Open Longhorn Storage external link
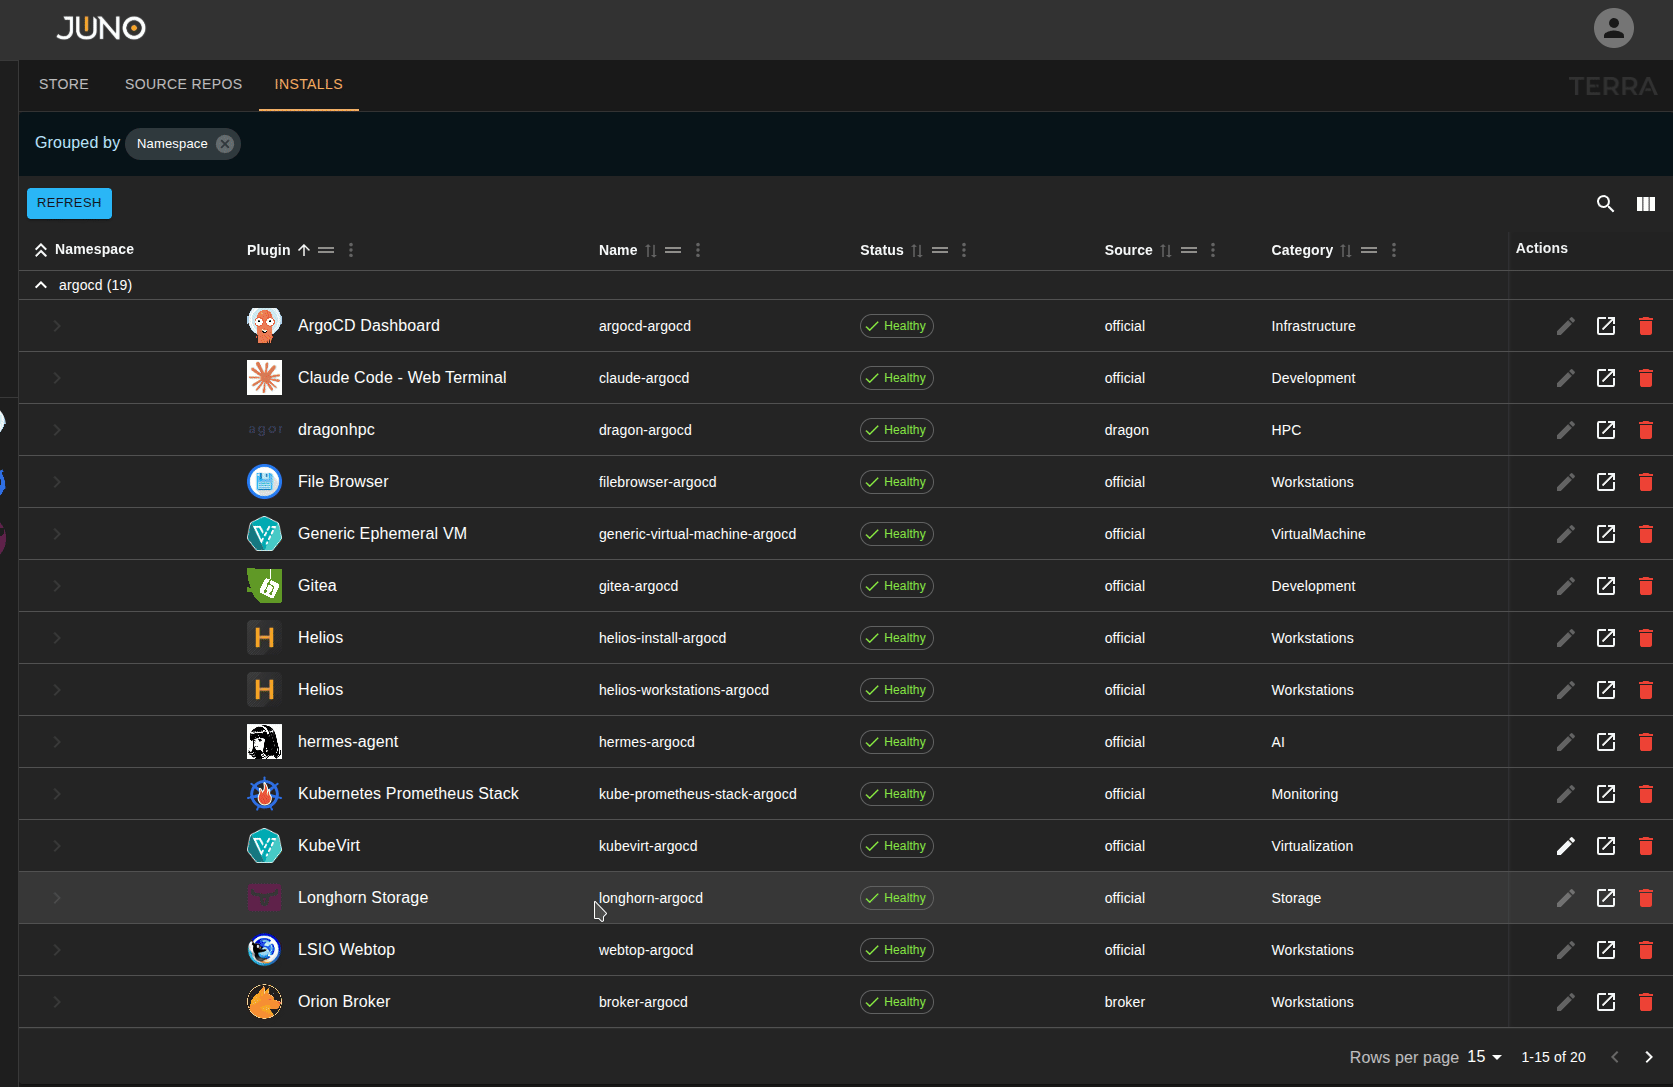Viewport: 1673px width, 1087px height. point(1605,898)
